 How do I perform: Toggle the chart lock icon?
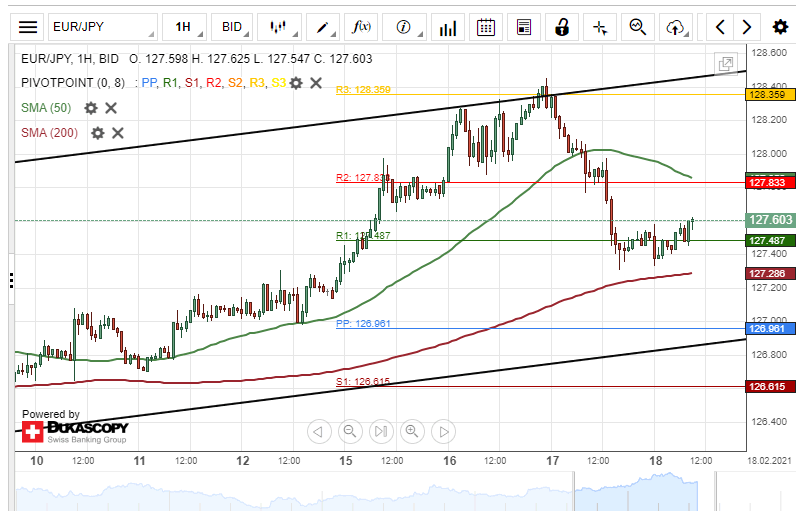[562, 27]
